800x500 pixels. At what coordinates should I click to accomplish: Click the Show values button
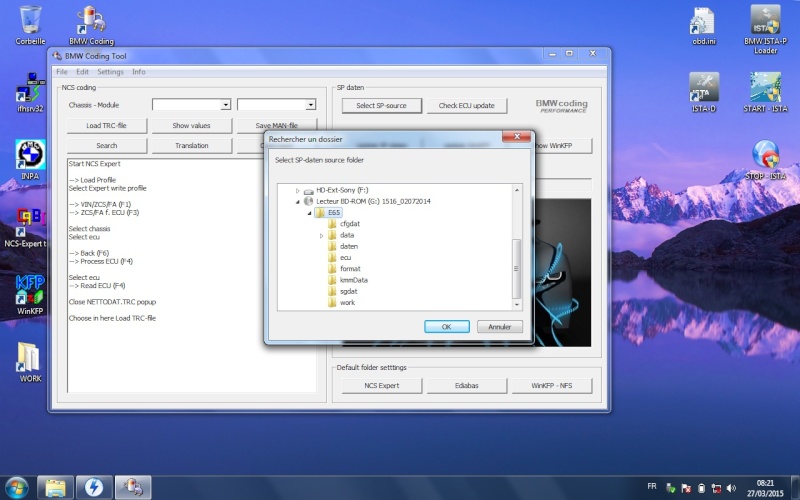coord(191,126)
